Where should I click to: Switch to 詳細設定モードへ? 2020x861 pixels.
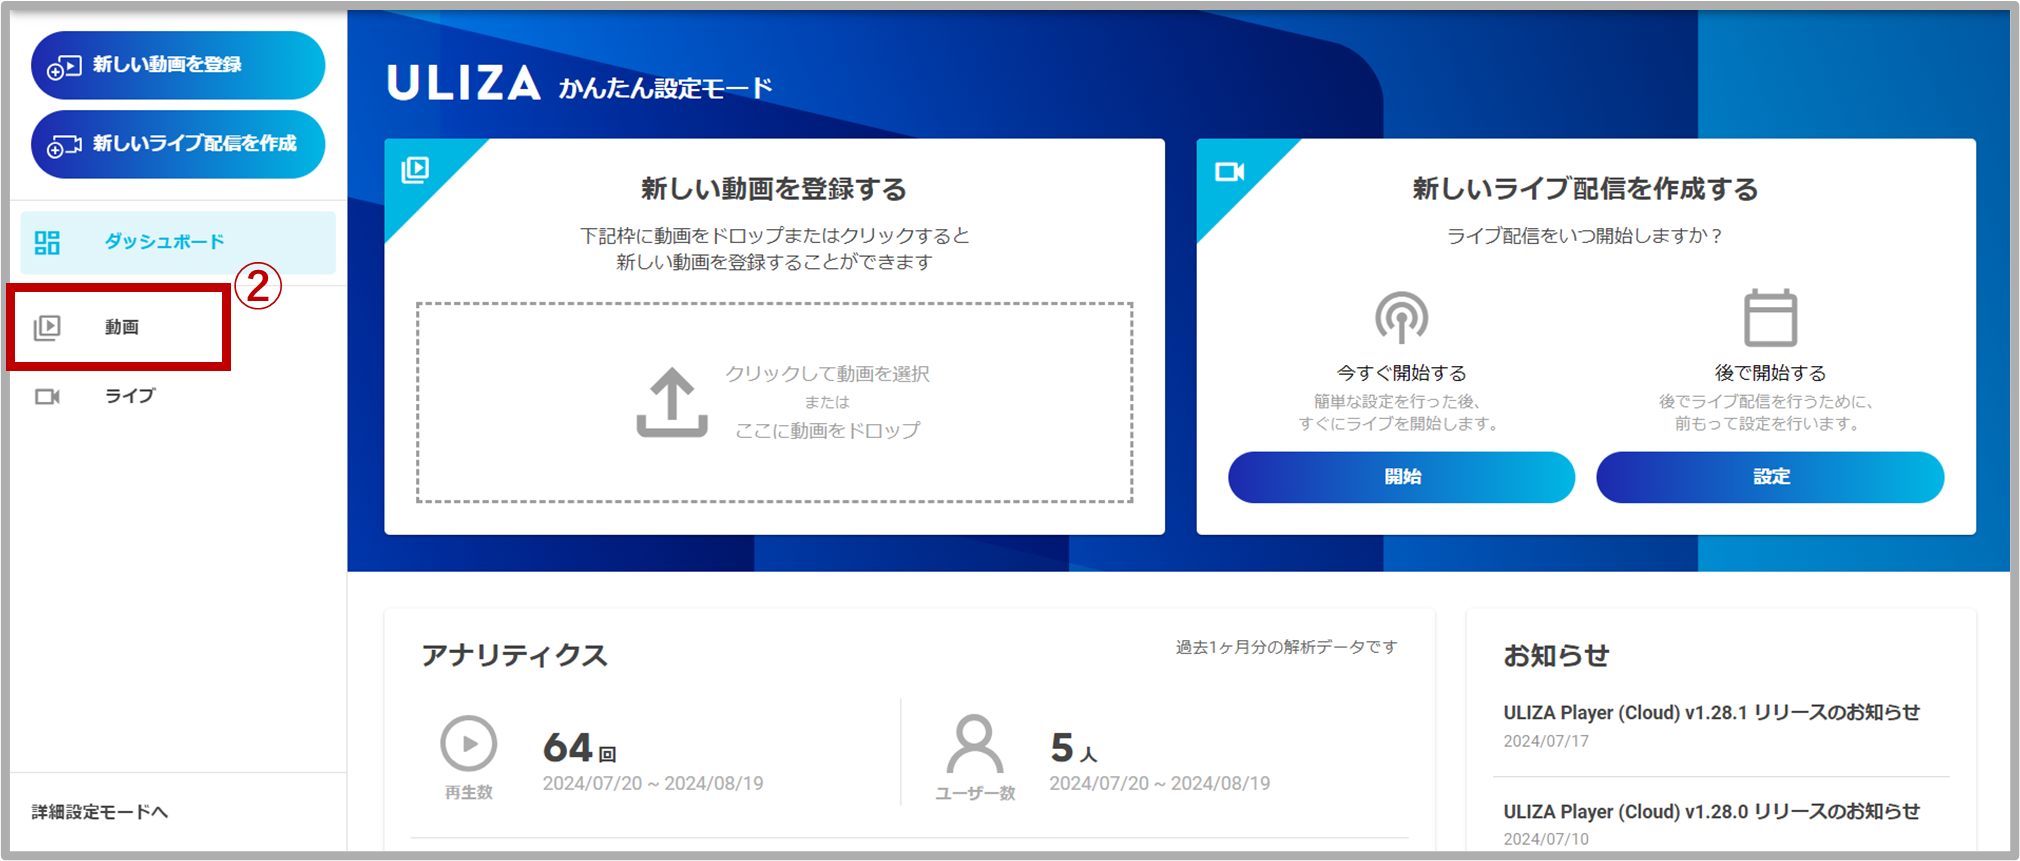pos(99,812)
